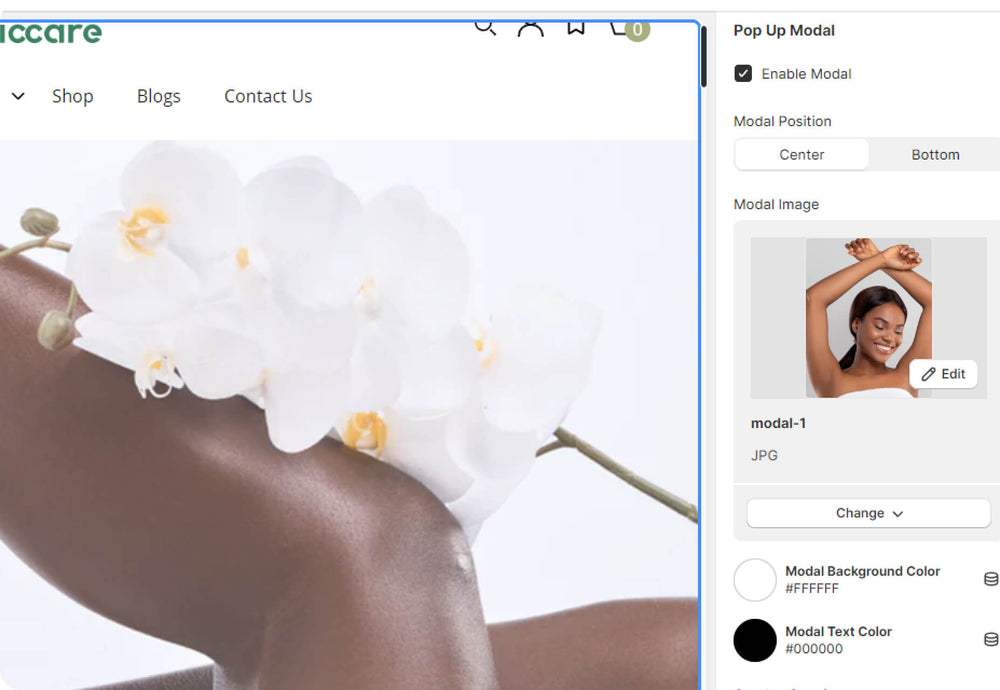Select the modal-1 image thumbnail
This screenshot has height=690, width=1000.
pyautogui.click(x=866, y=318)
